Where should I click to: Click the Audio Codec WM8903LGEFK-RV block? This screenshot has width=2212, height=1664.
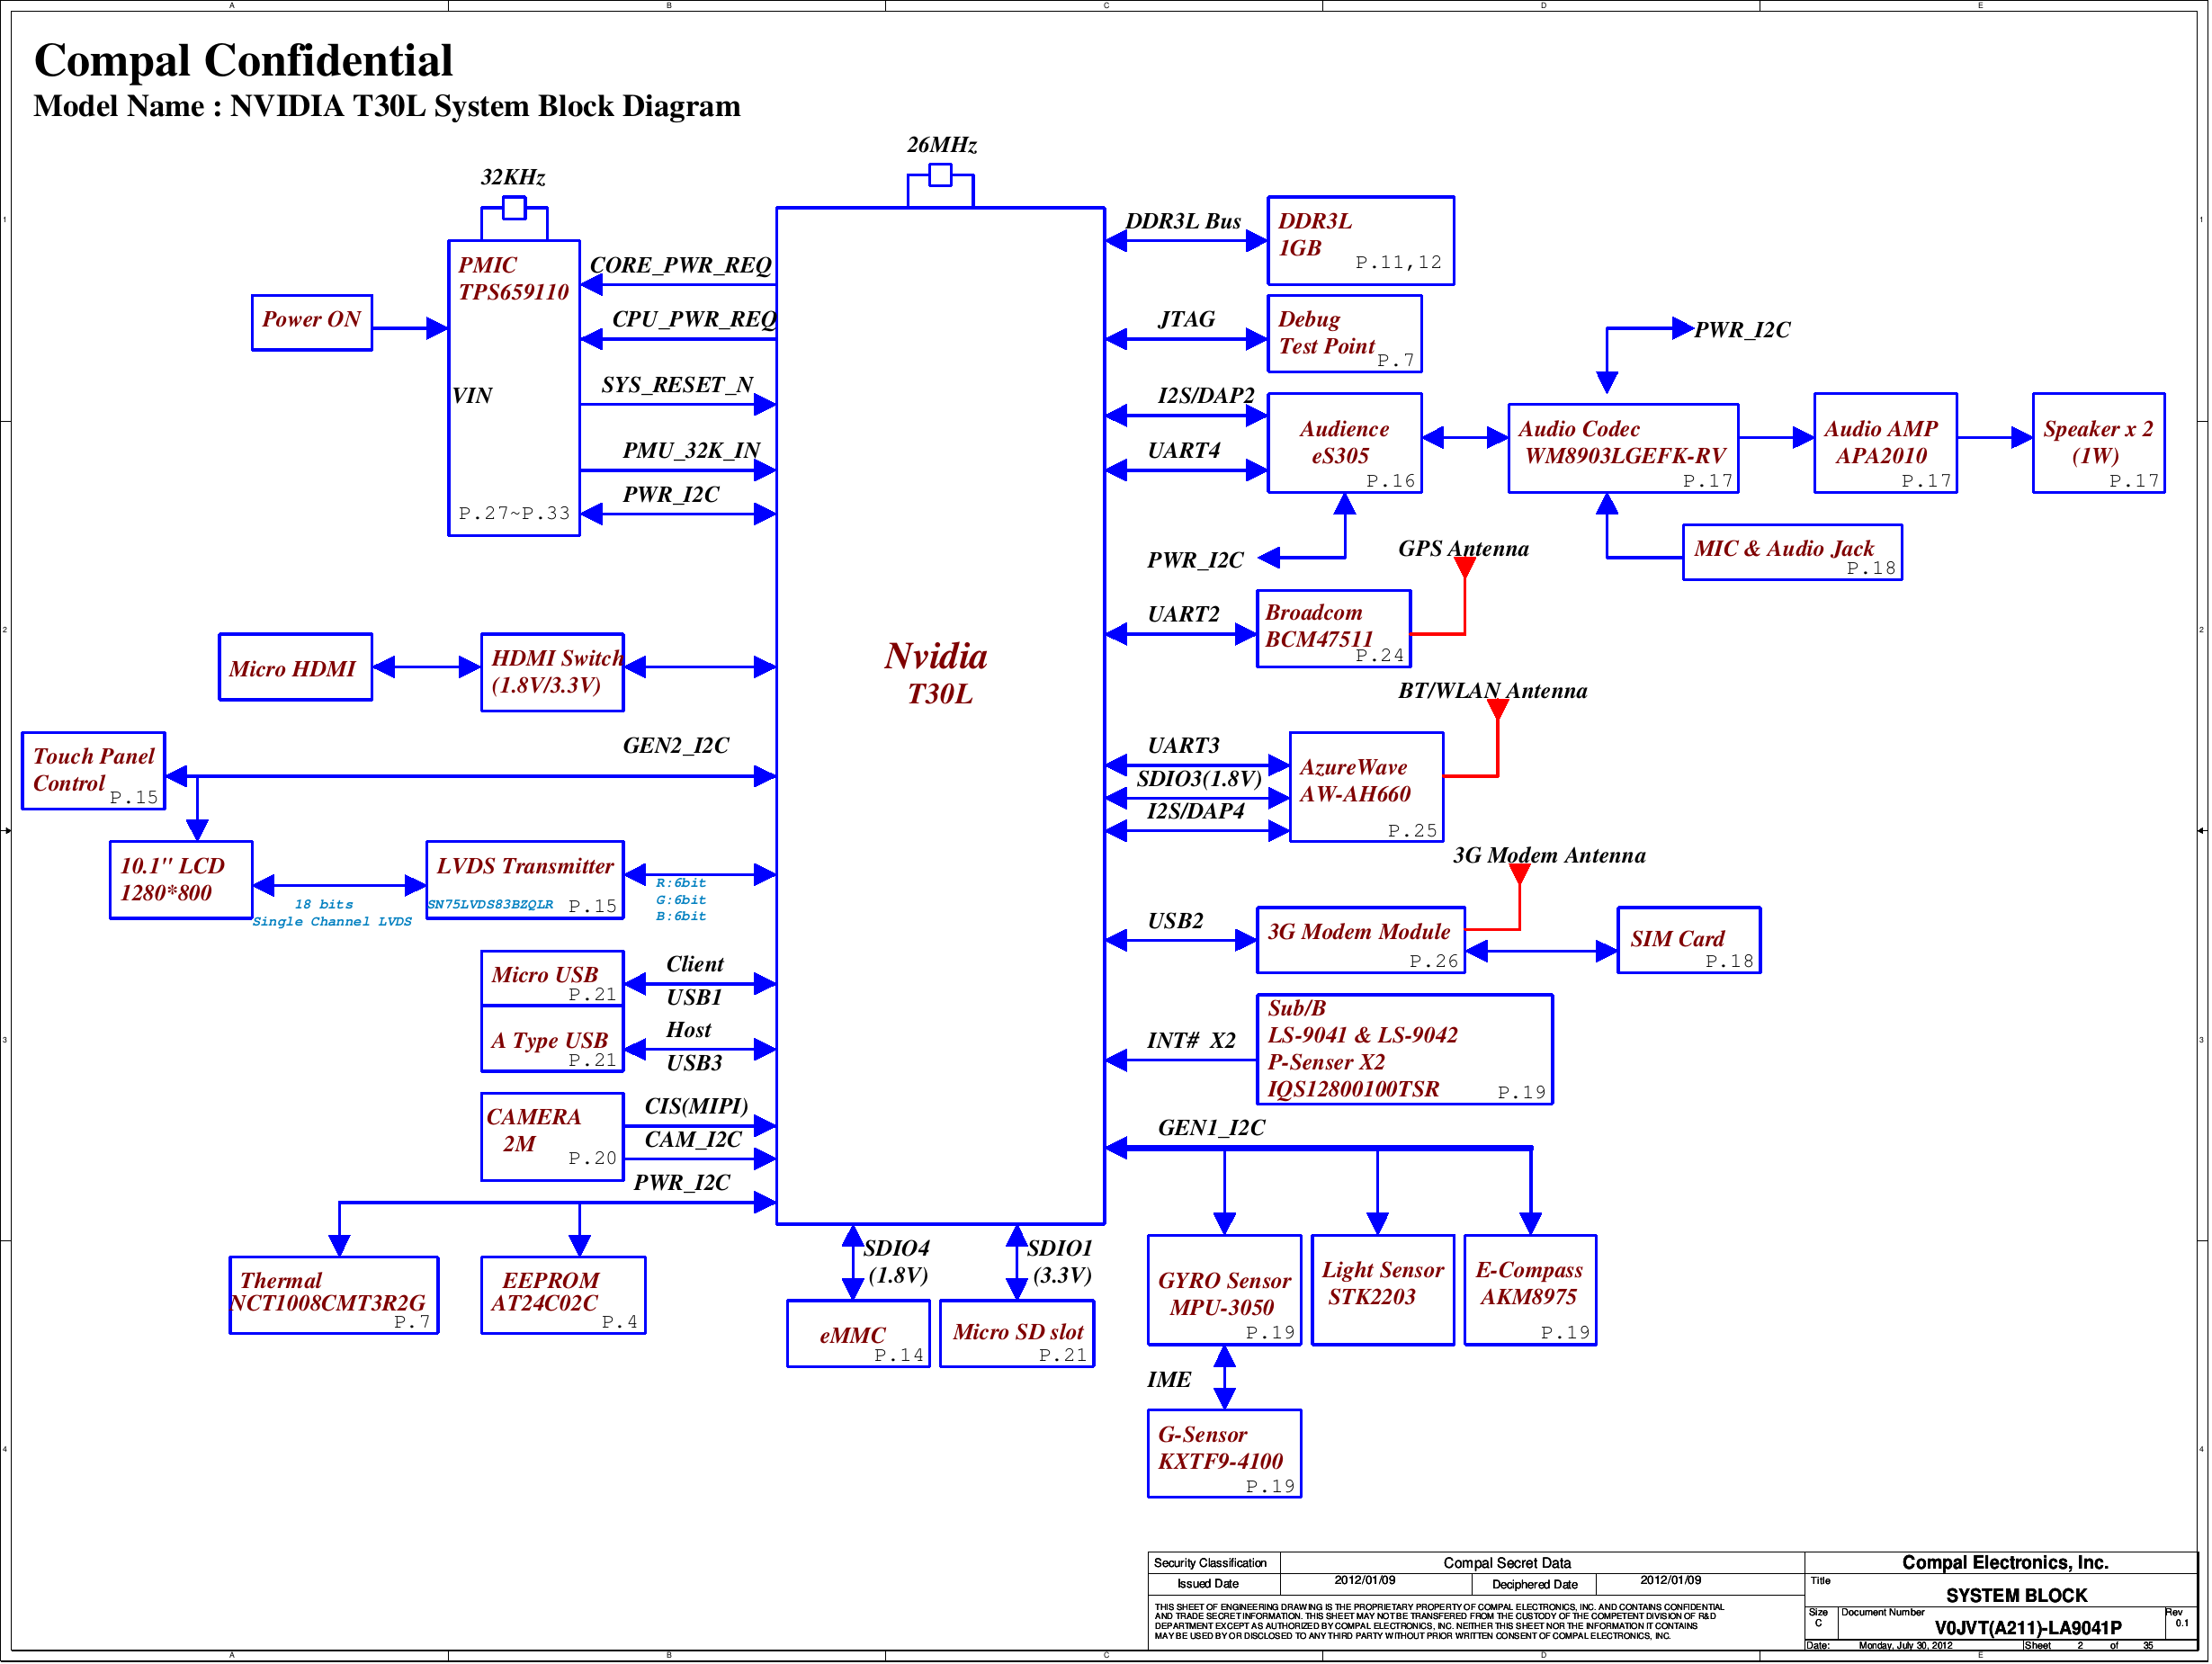[1623, 448]
